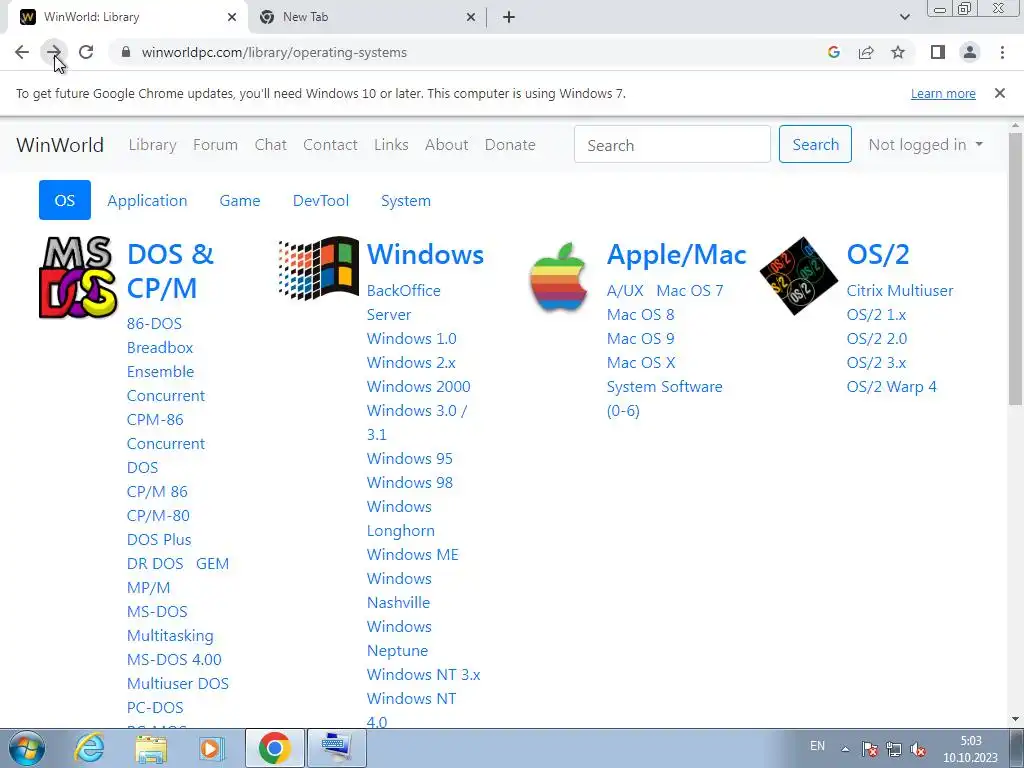Click the browser forward arrow button

pos(54,52)
